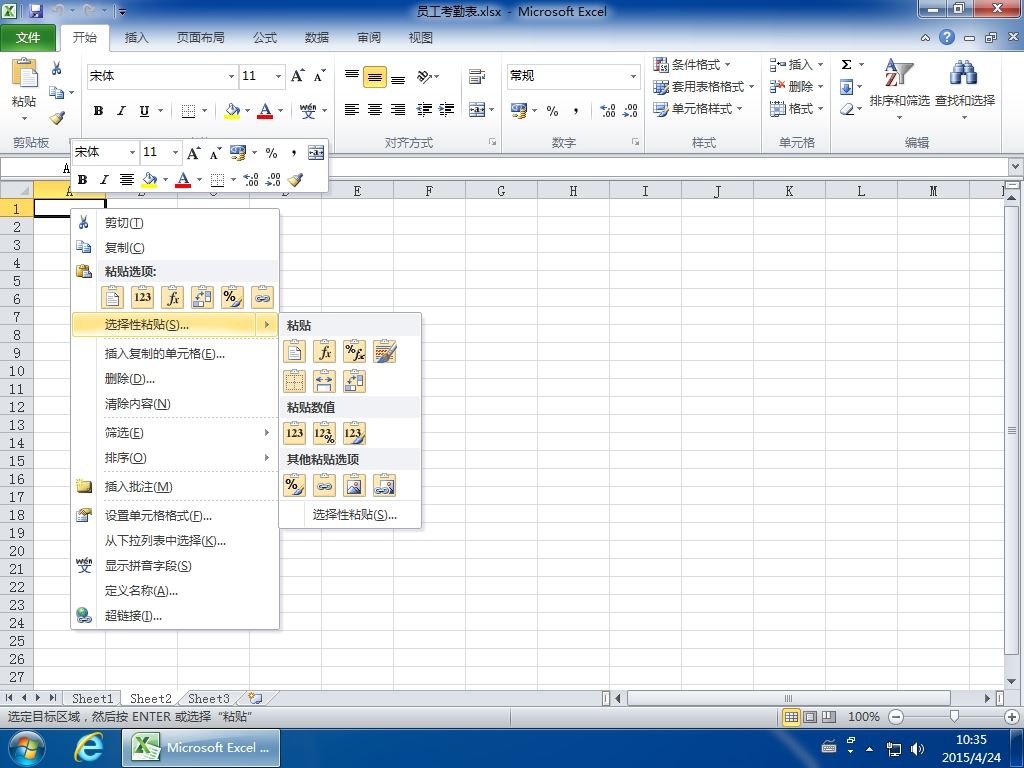Open the number format 常规 dropdown

tap(633, 76)
